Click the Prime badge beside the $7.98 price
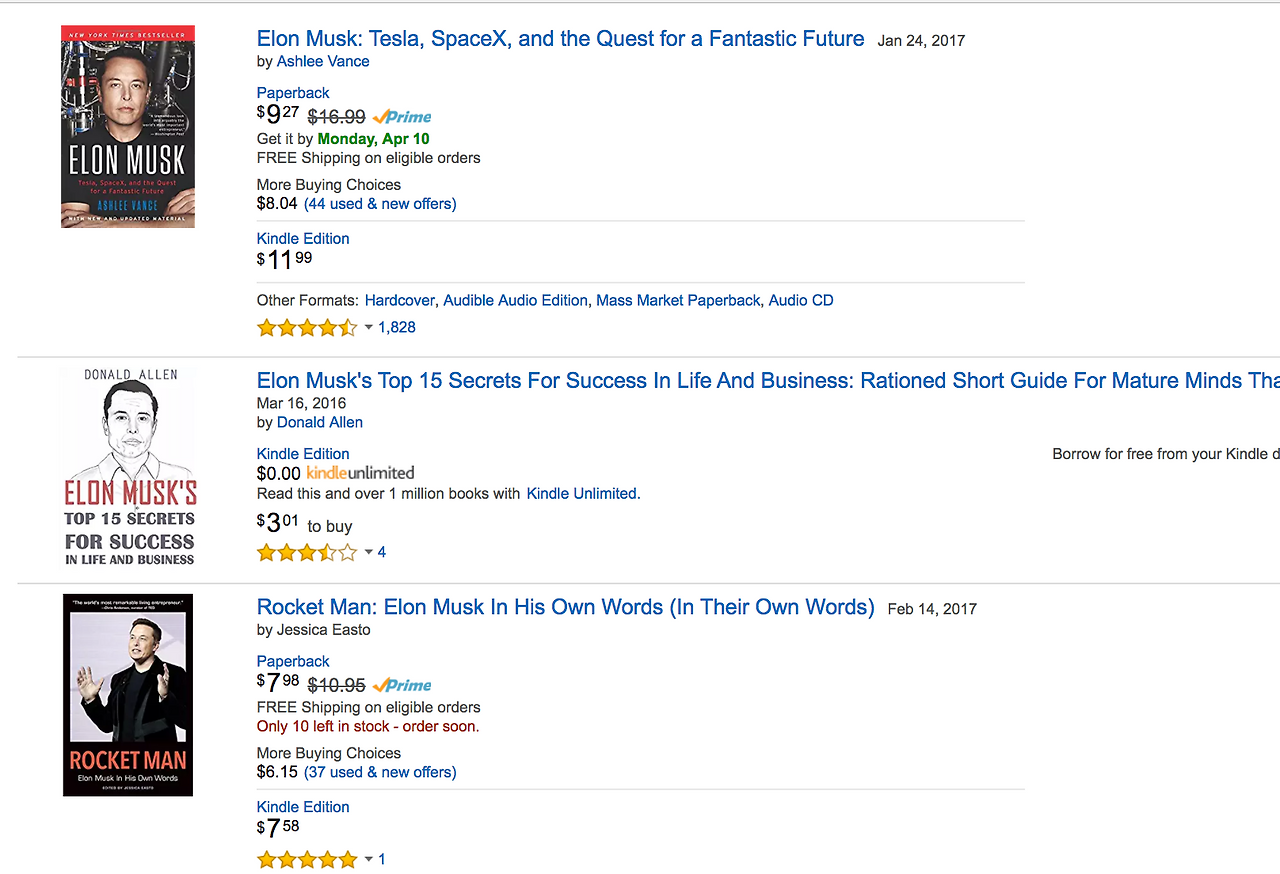The width and height of the screenshot is (1280, 874). (402, 685)
